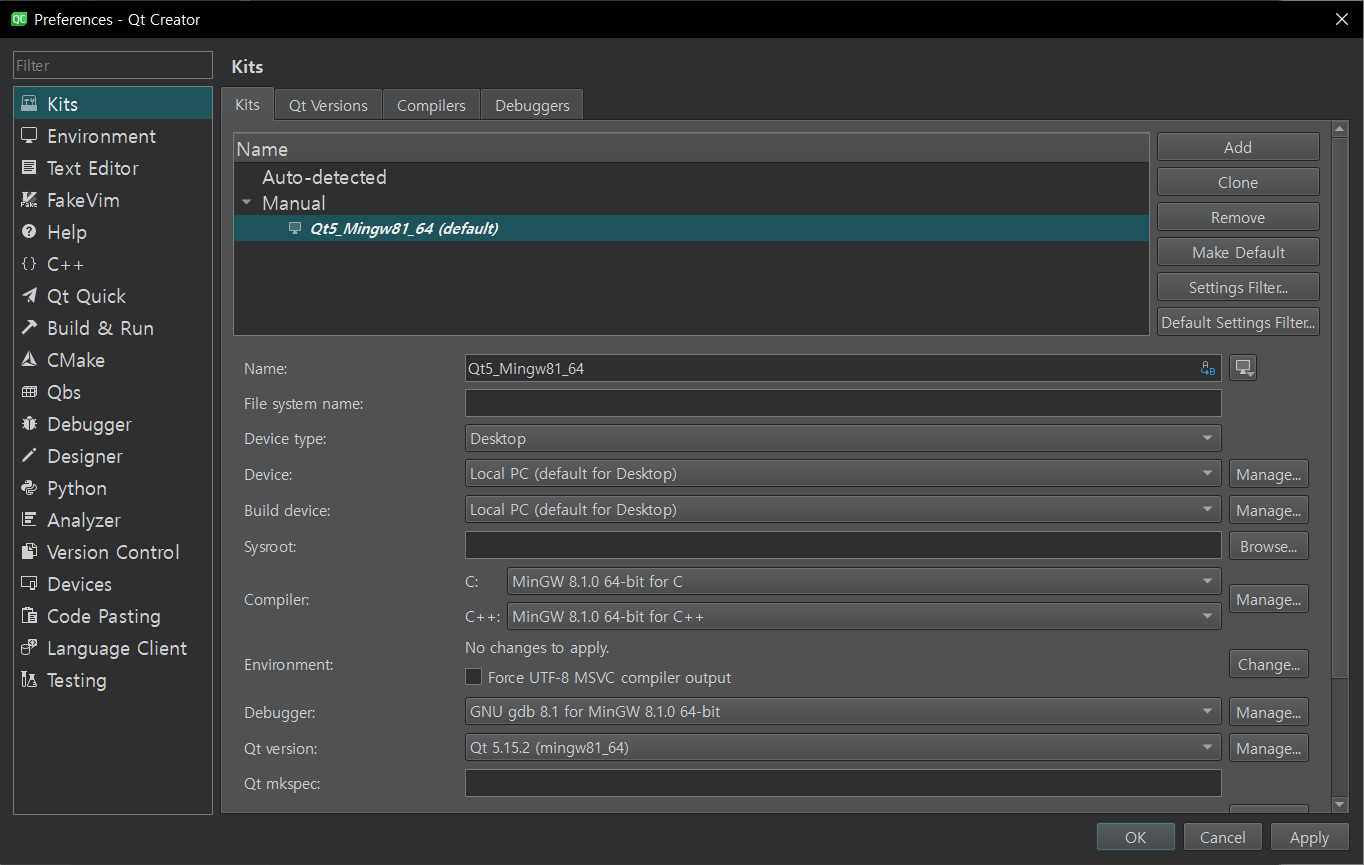The image size is (1364, 865).
Task: Open the Version Control icon
Action: pos(29,552)
